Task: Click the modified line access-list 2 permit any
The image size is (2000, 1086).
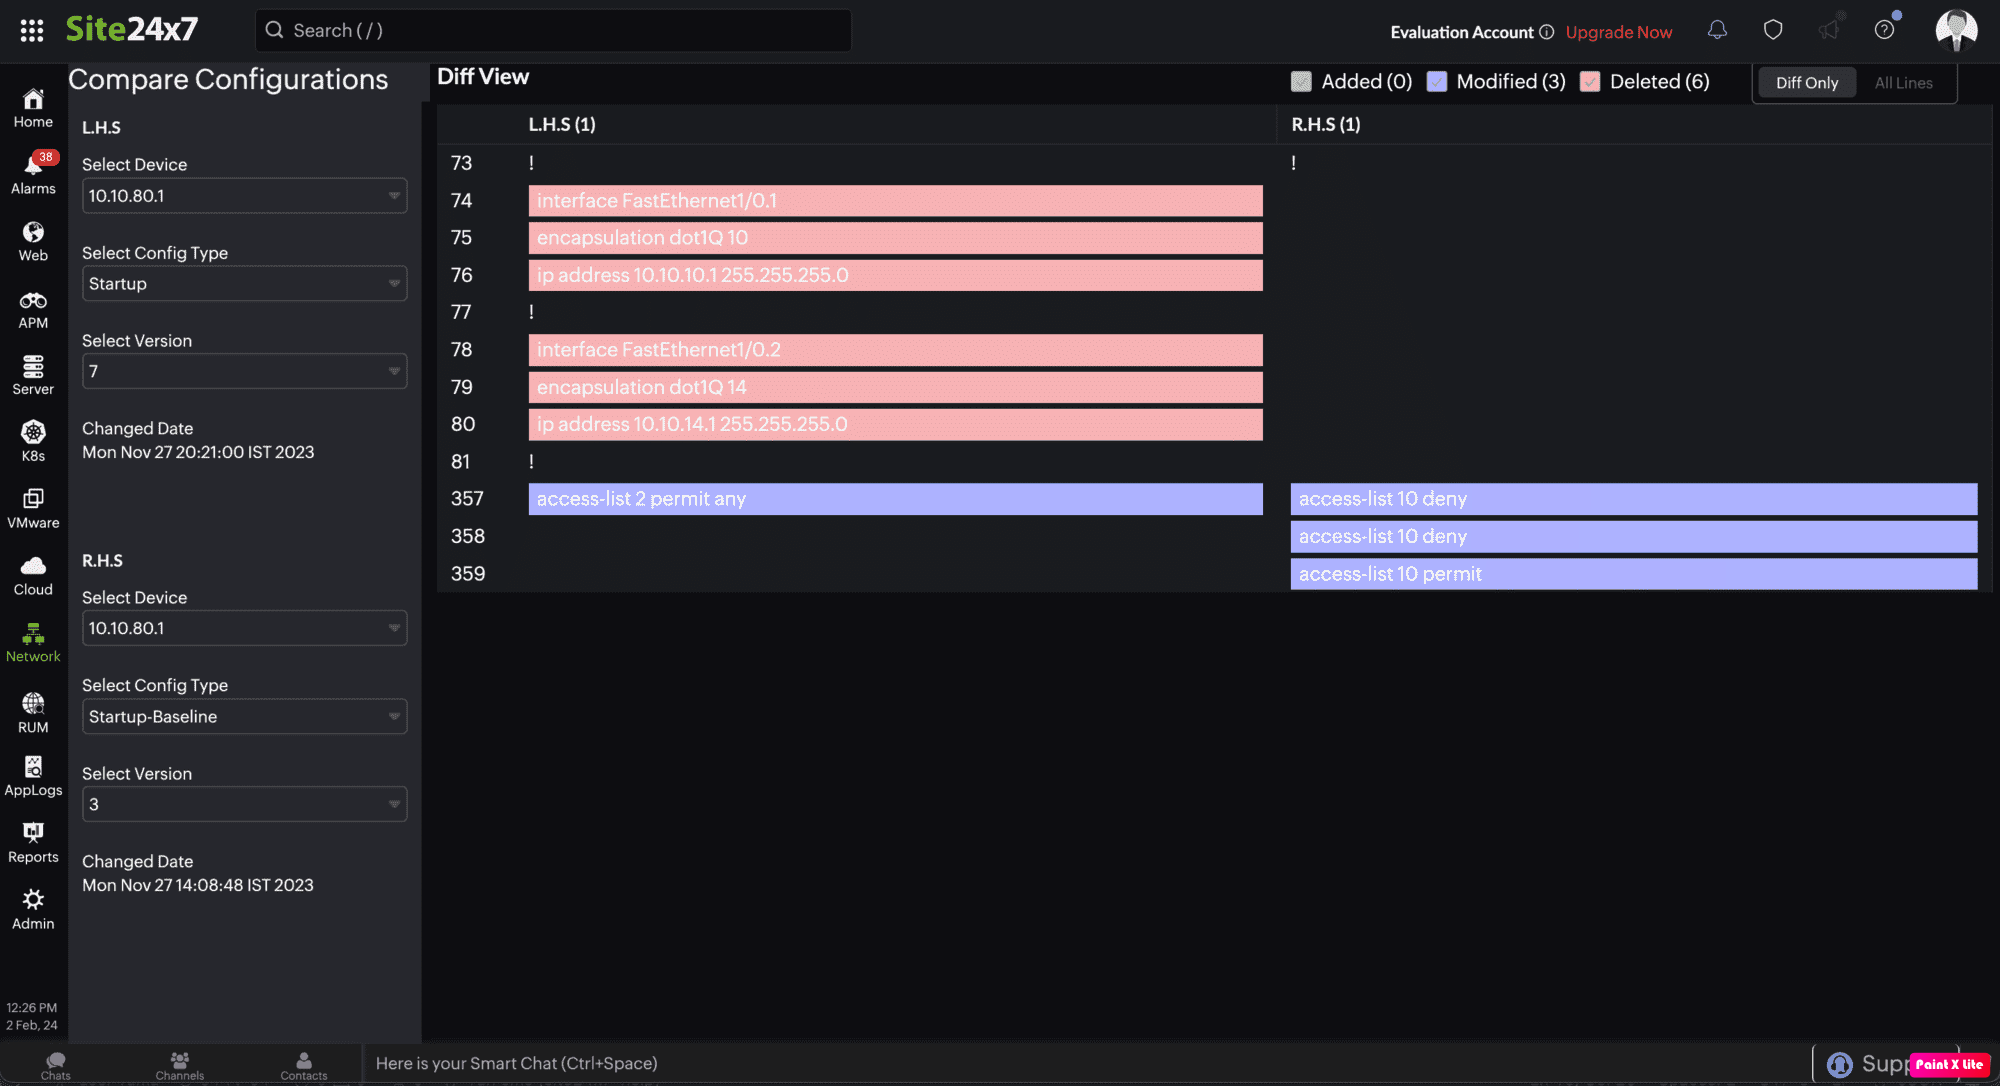Action: click(x=895, y=499)
